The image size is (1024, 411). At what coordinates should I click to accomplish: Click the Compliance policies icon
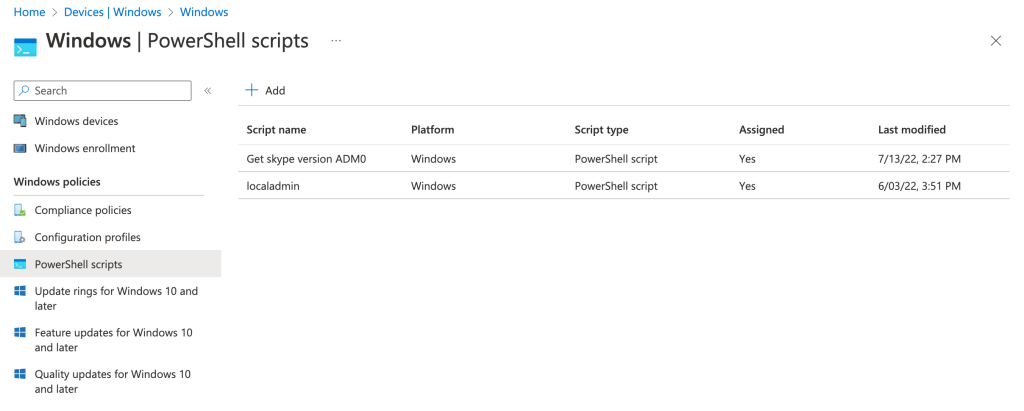[x=20, y=210]
